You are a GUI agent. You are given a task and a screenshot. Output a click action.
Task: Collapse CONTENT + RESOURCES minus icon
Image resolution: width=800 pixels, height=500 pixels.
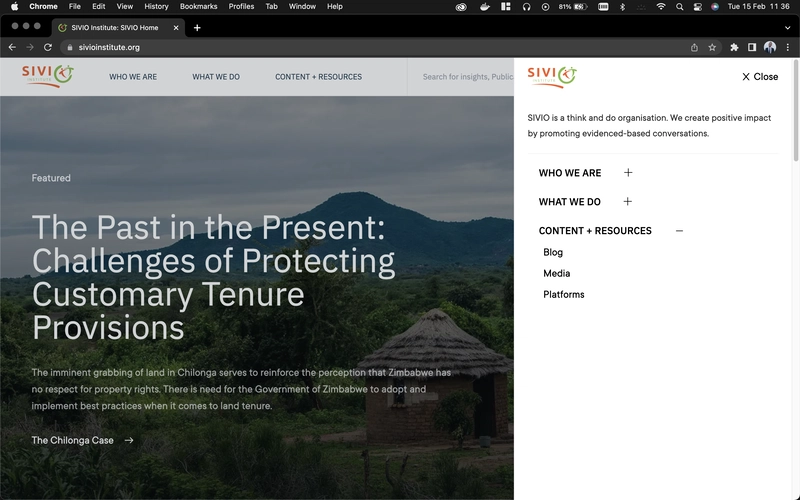(x=679, y=231)
